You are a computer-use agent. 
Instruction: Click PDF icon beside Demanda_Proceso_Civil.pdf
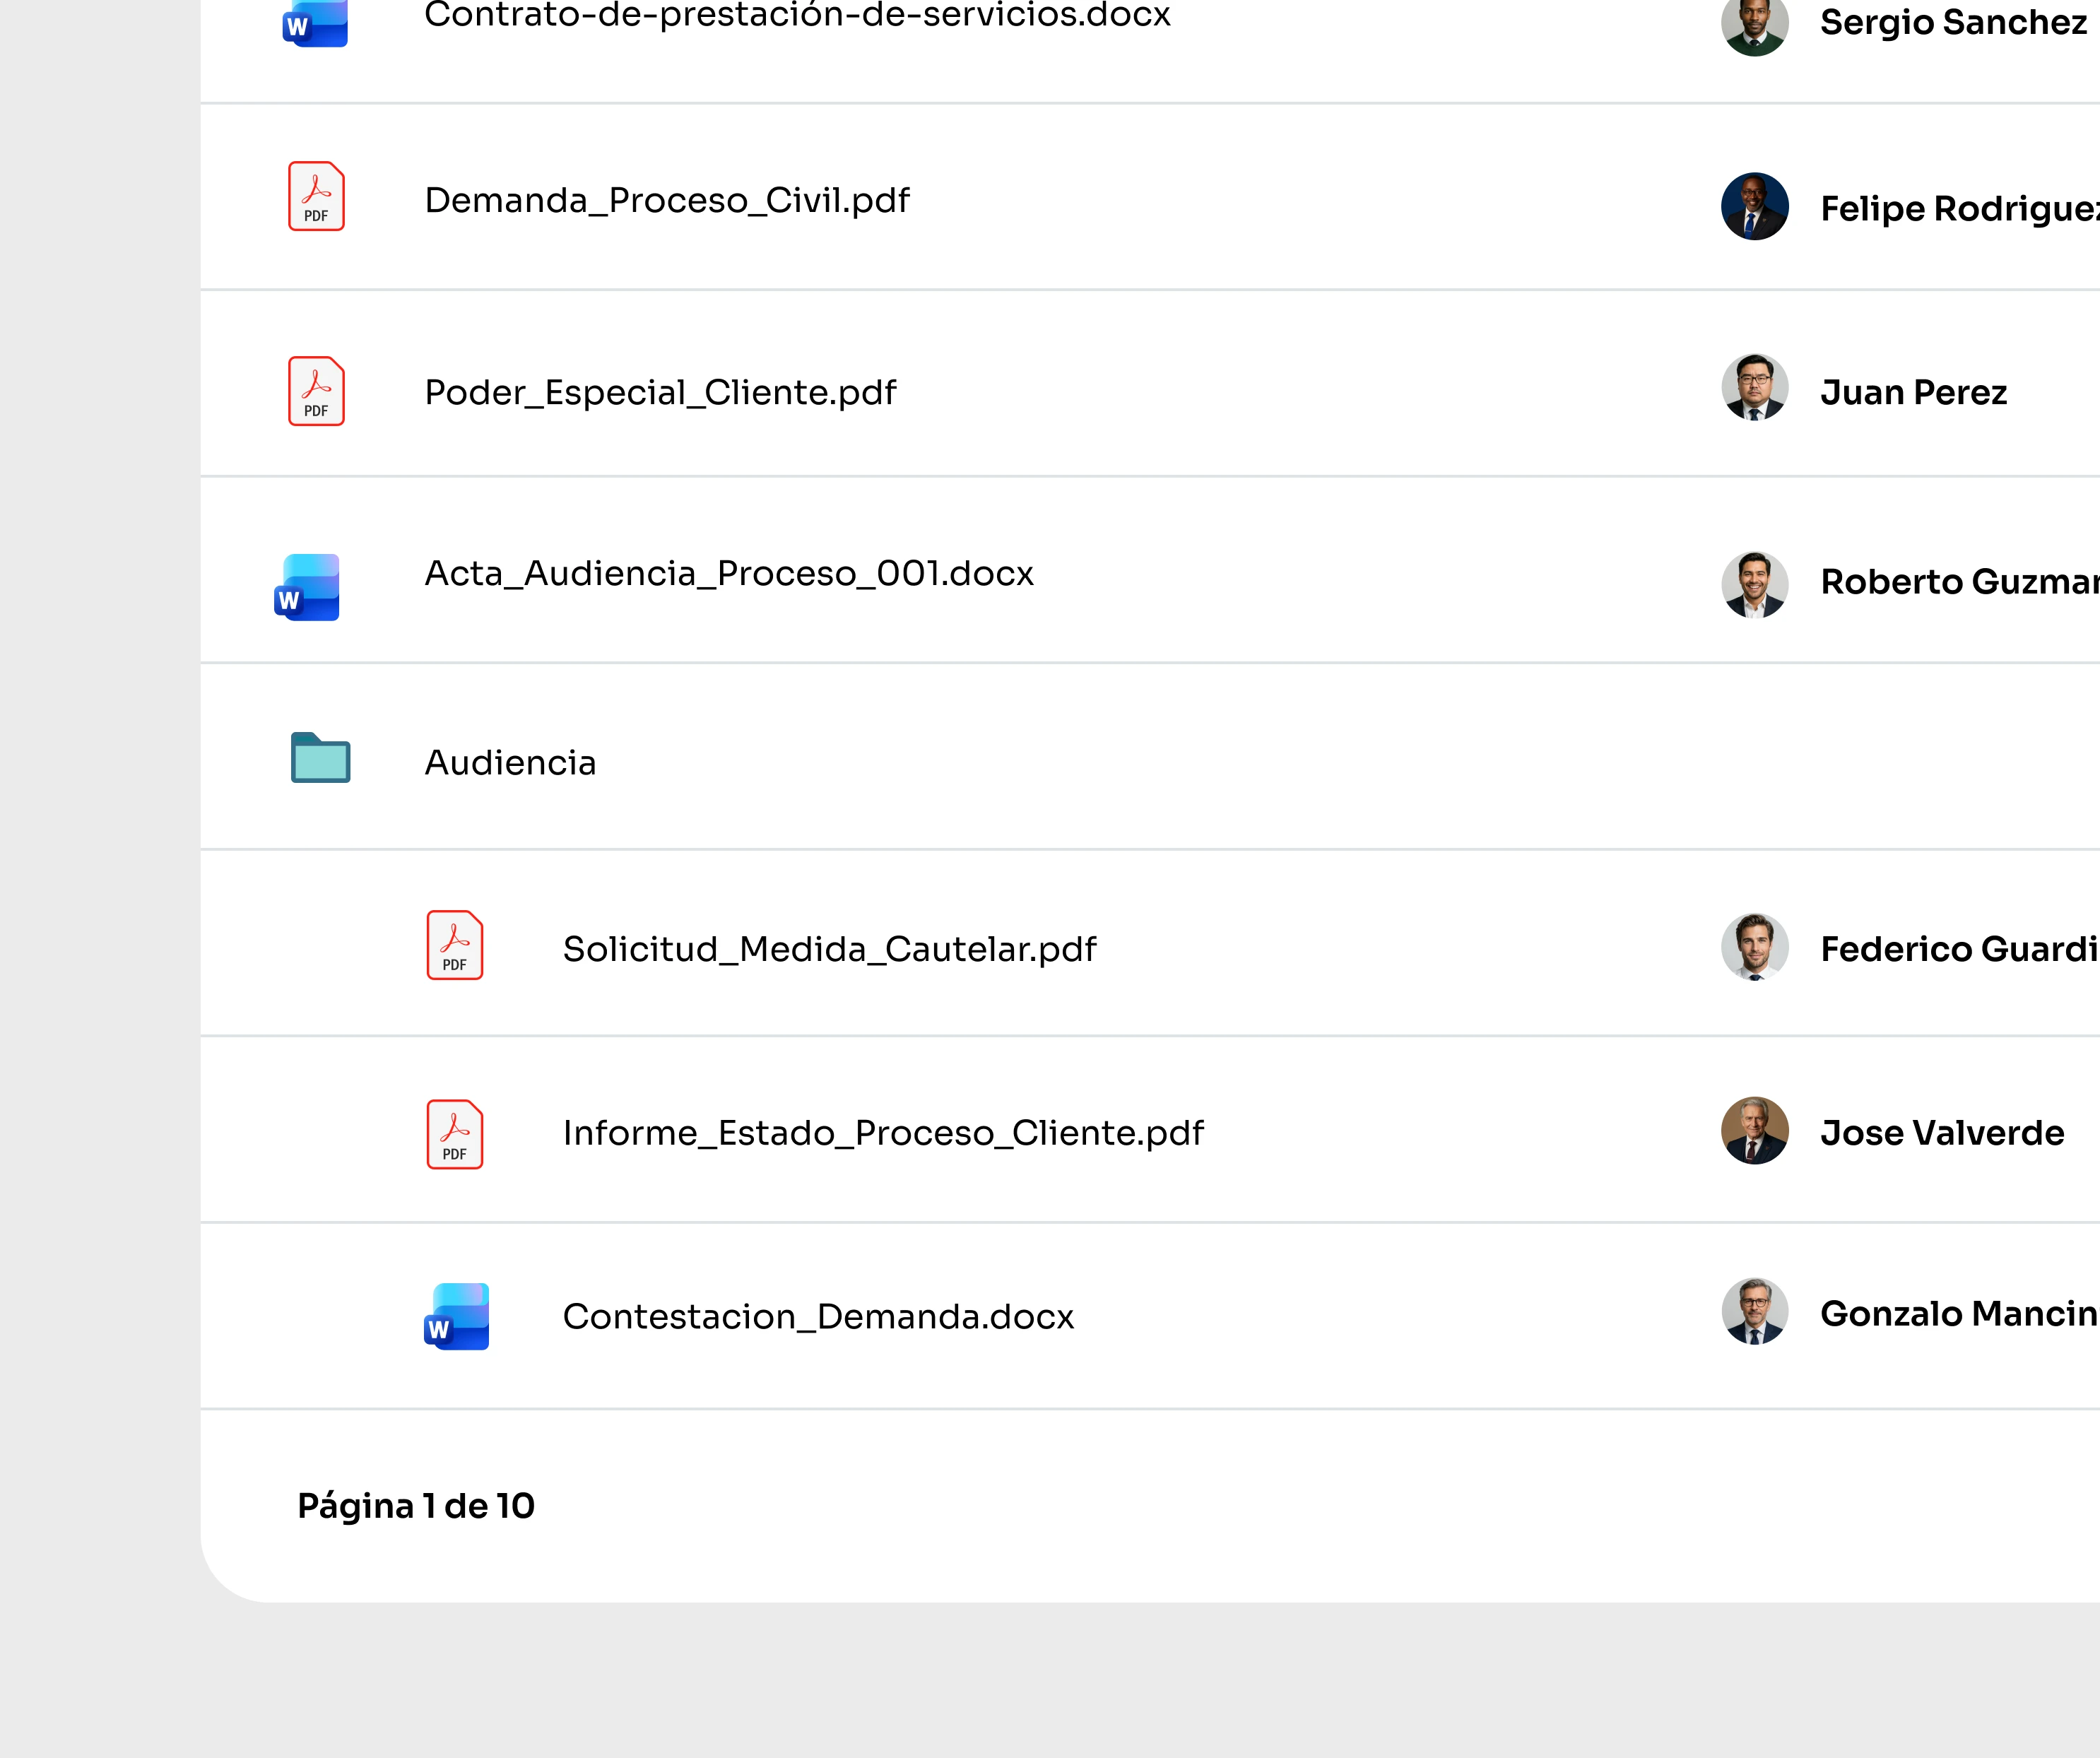(x=316, y=196)
